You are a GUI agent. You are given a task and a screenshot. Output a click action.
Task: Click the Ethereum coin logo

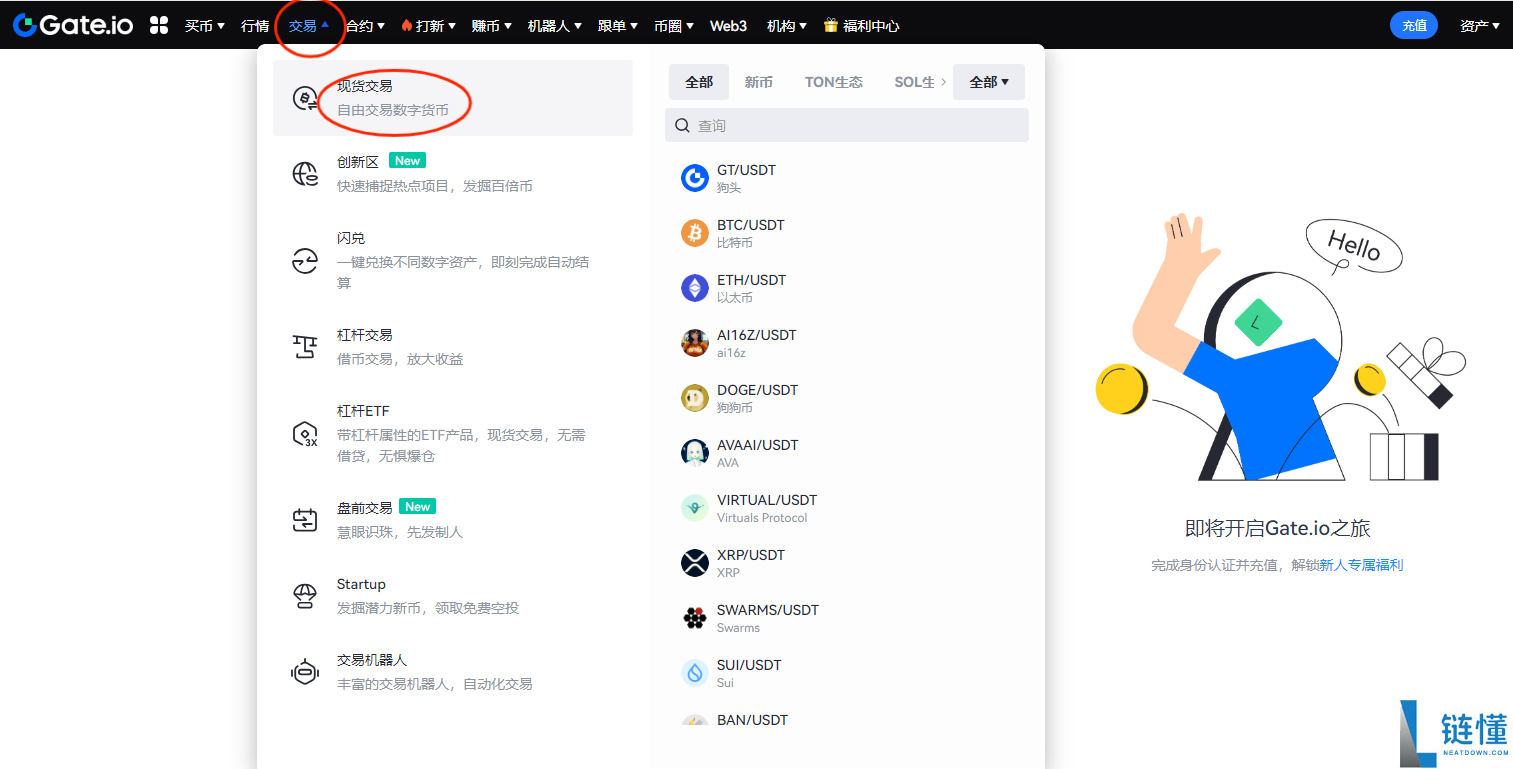pyautogui.click(x=695, y=288)
